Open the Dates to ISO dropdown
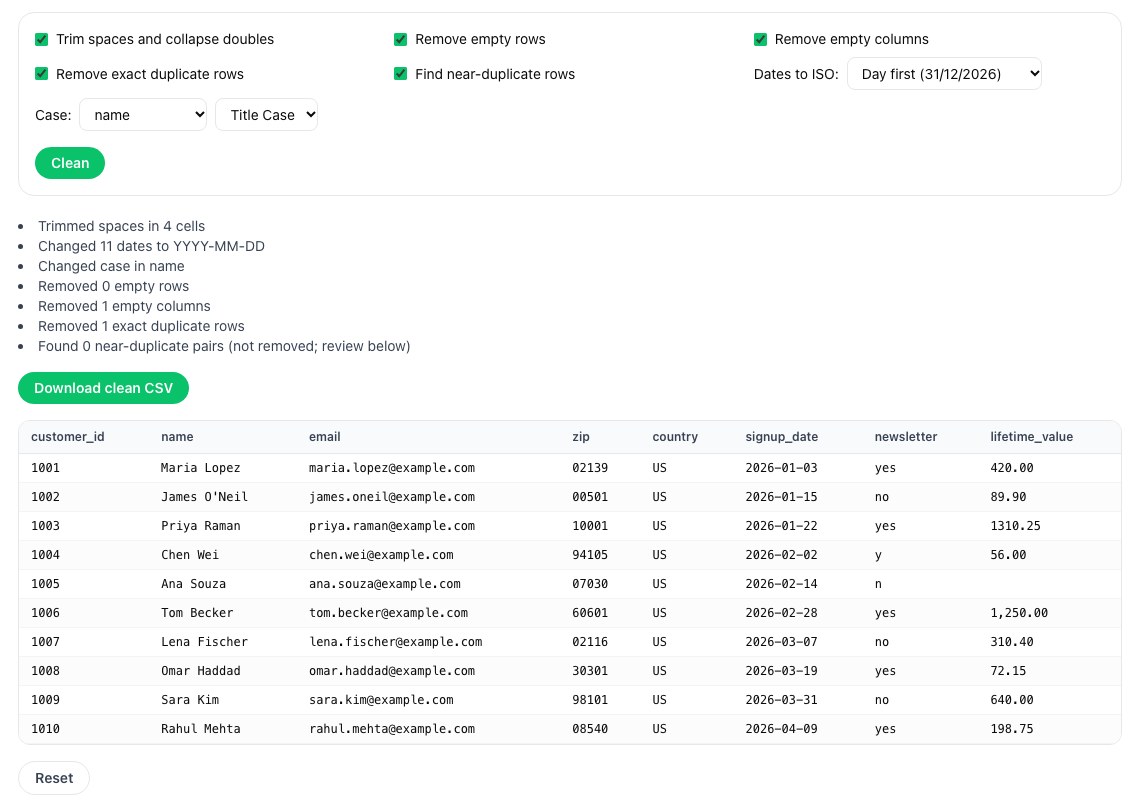The width and height of the screenshot is (1140, 800). (x=944, y=74)
